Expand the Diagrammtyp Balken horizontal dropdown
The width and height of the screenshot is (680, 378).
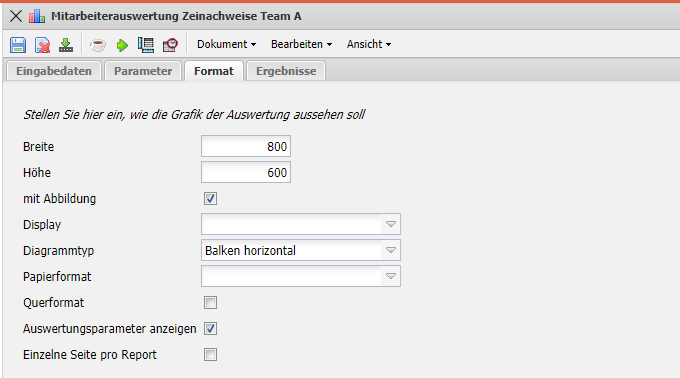(x=301, y=250)
